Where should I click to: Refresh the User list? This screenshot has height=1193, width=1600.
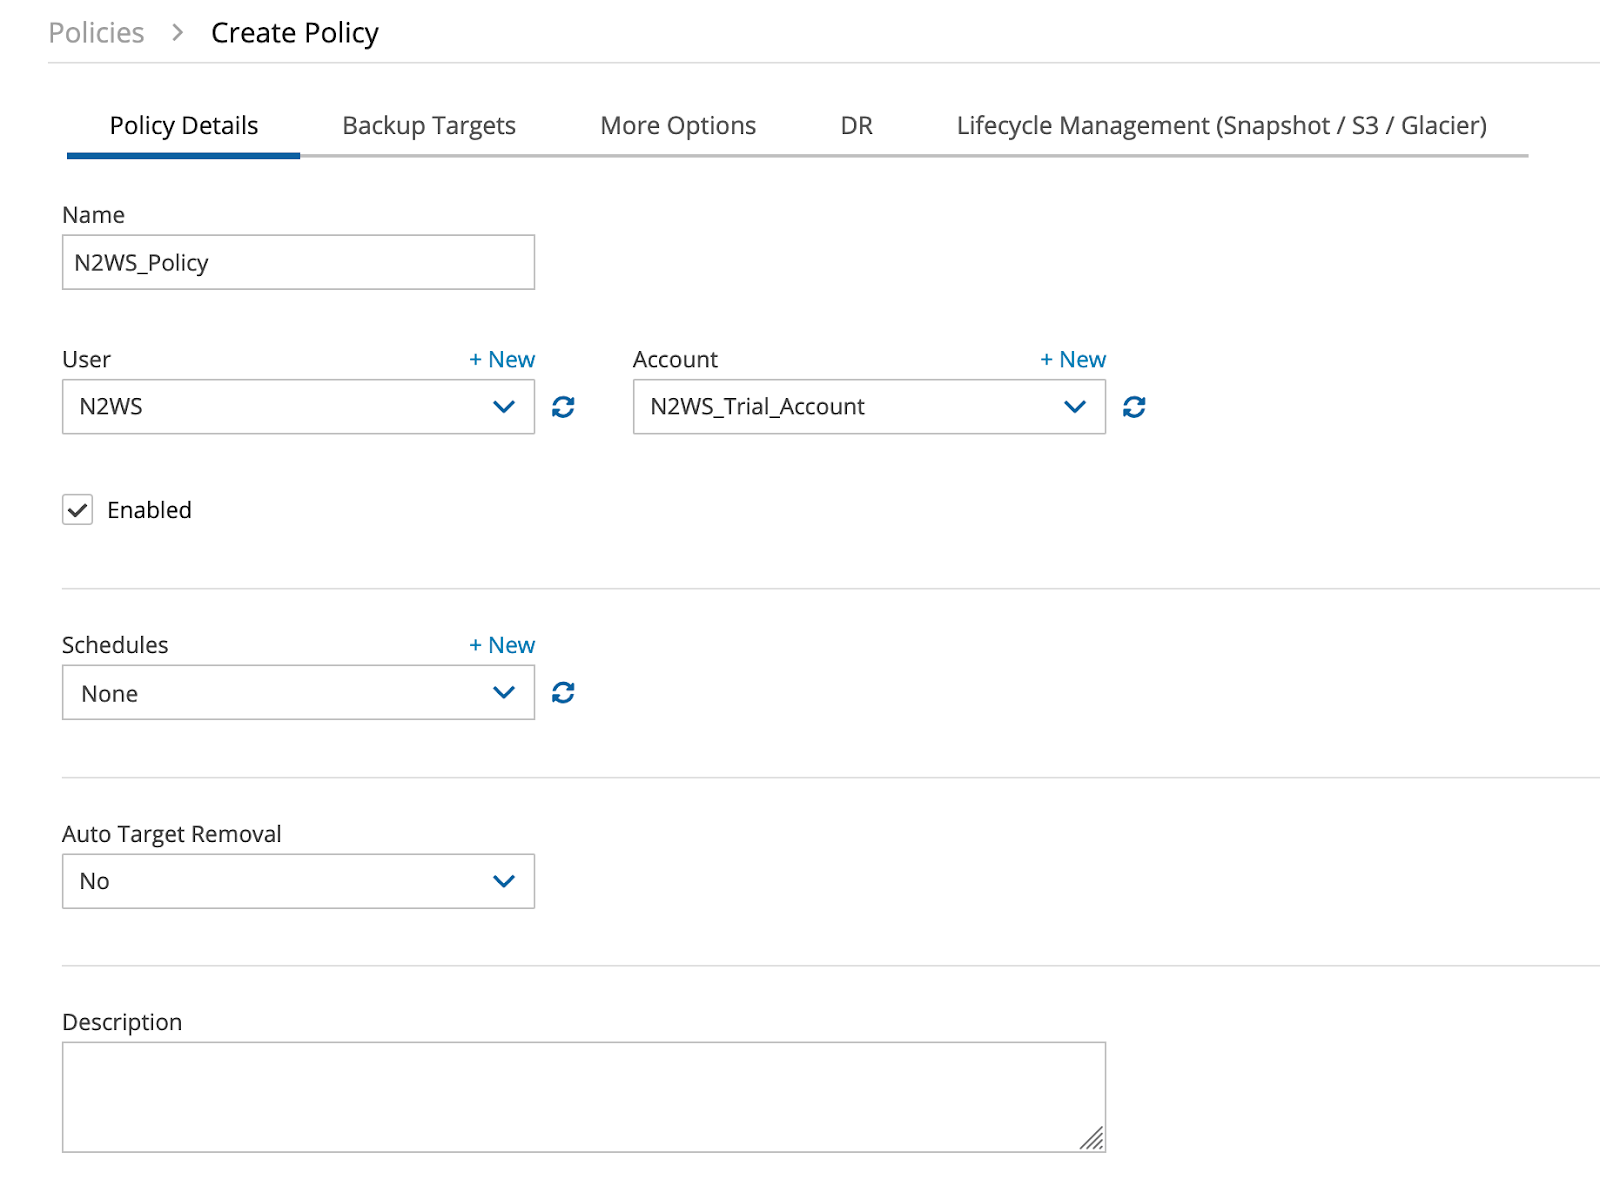coord(563,407)
